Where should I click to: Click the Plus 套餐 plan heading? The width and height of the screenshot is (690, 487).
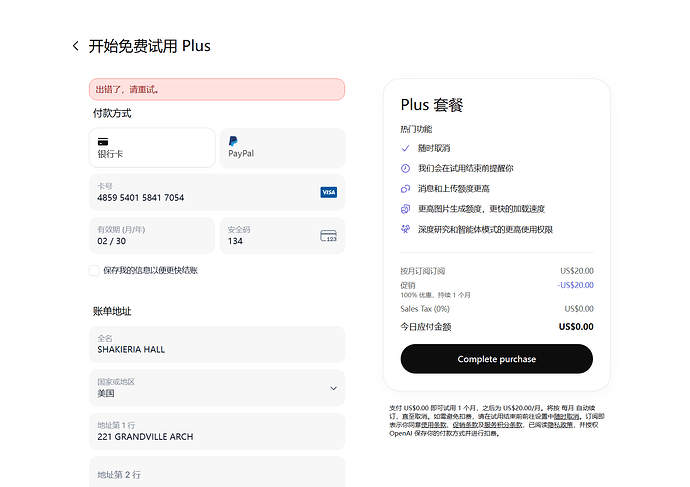pyautogui.click(x=432, y=105)
